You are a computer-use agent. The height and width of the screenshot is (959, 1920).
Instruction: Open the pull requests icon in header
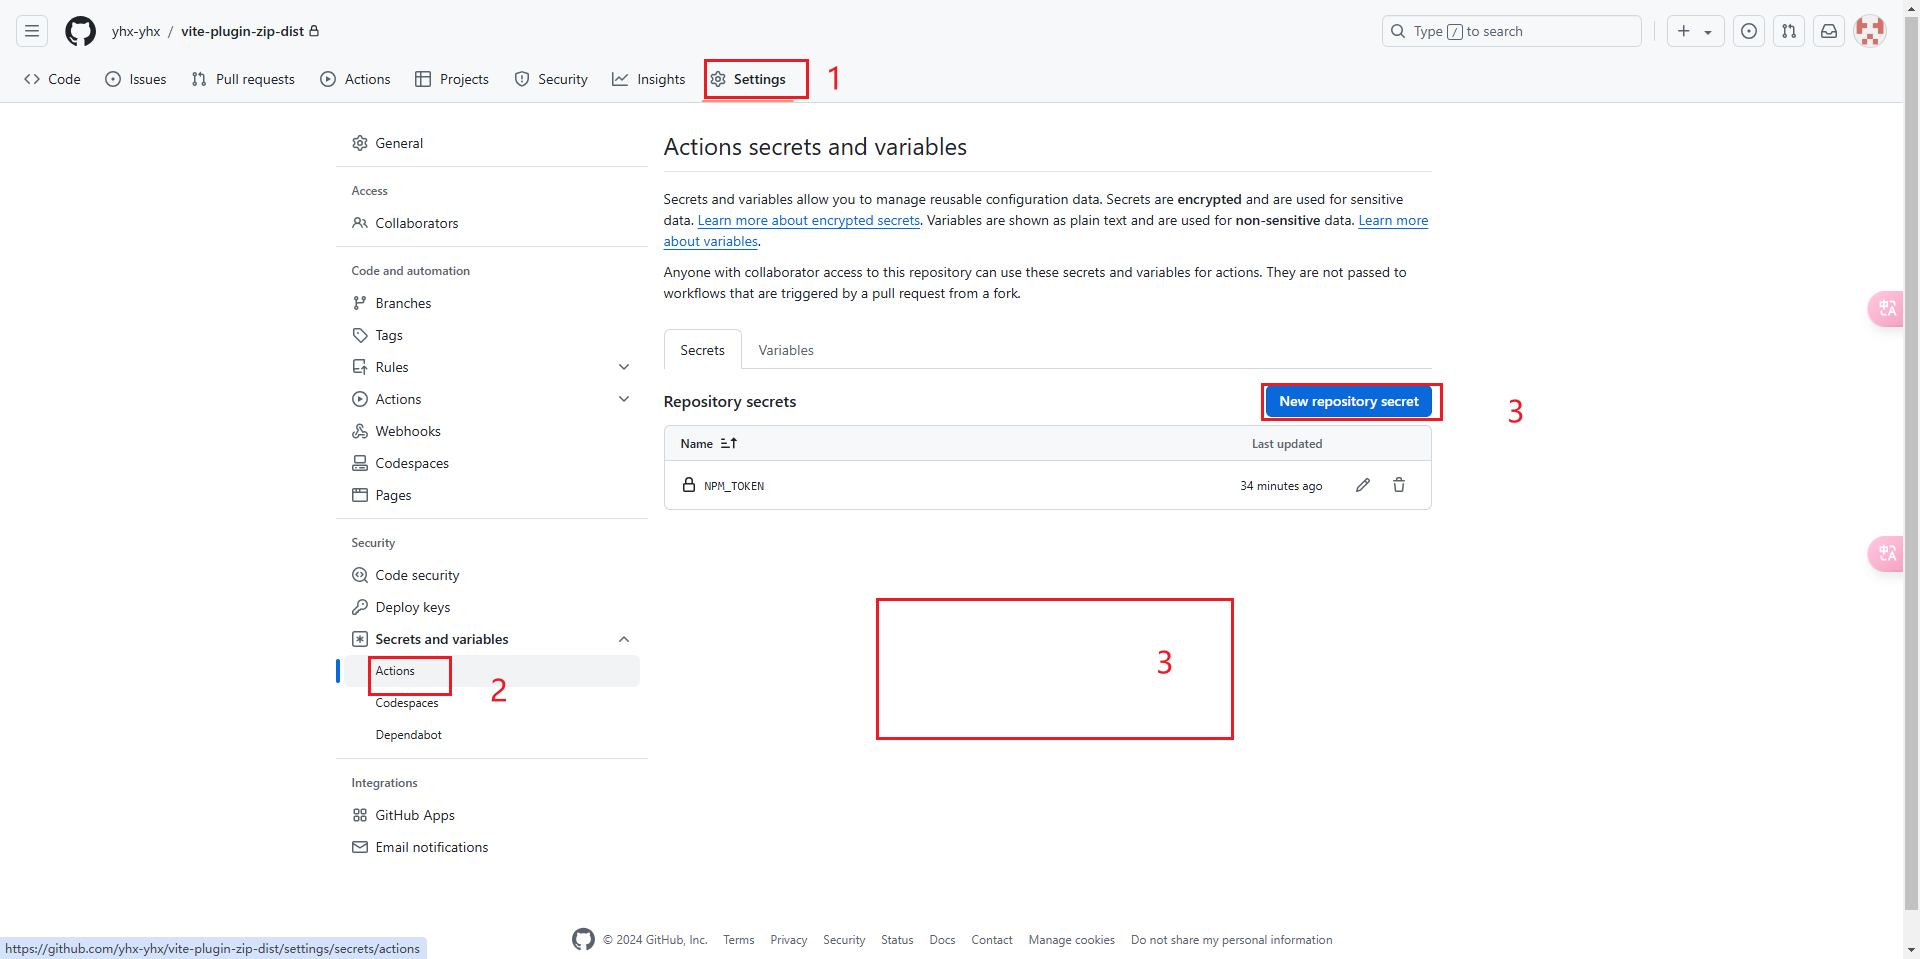point(1789,31)
